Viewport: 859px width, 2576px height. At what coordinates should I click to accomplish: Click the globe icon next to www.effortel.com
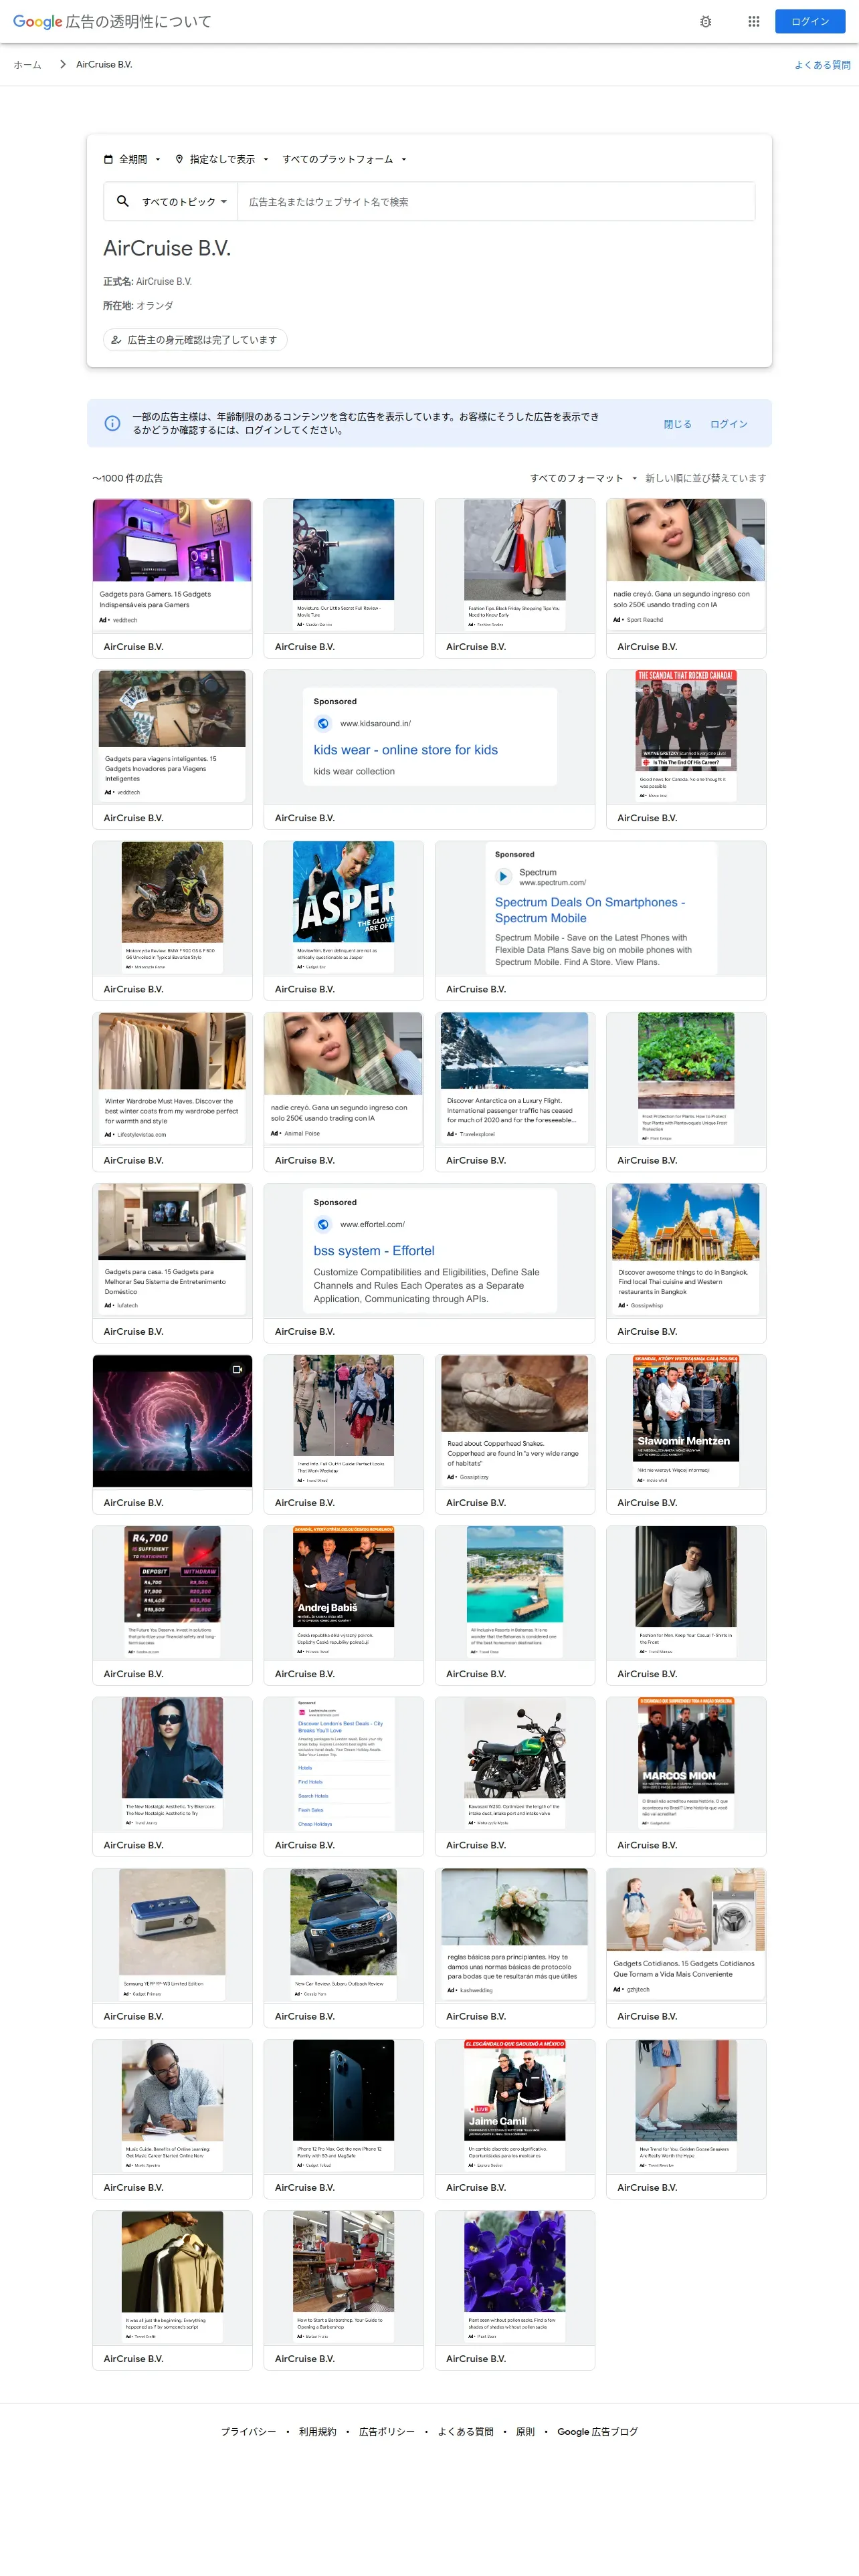tap(323, 1224)
